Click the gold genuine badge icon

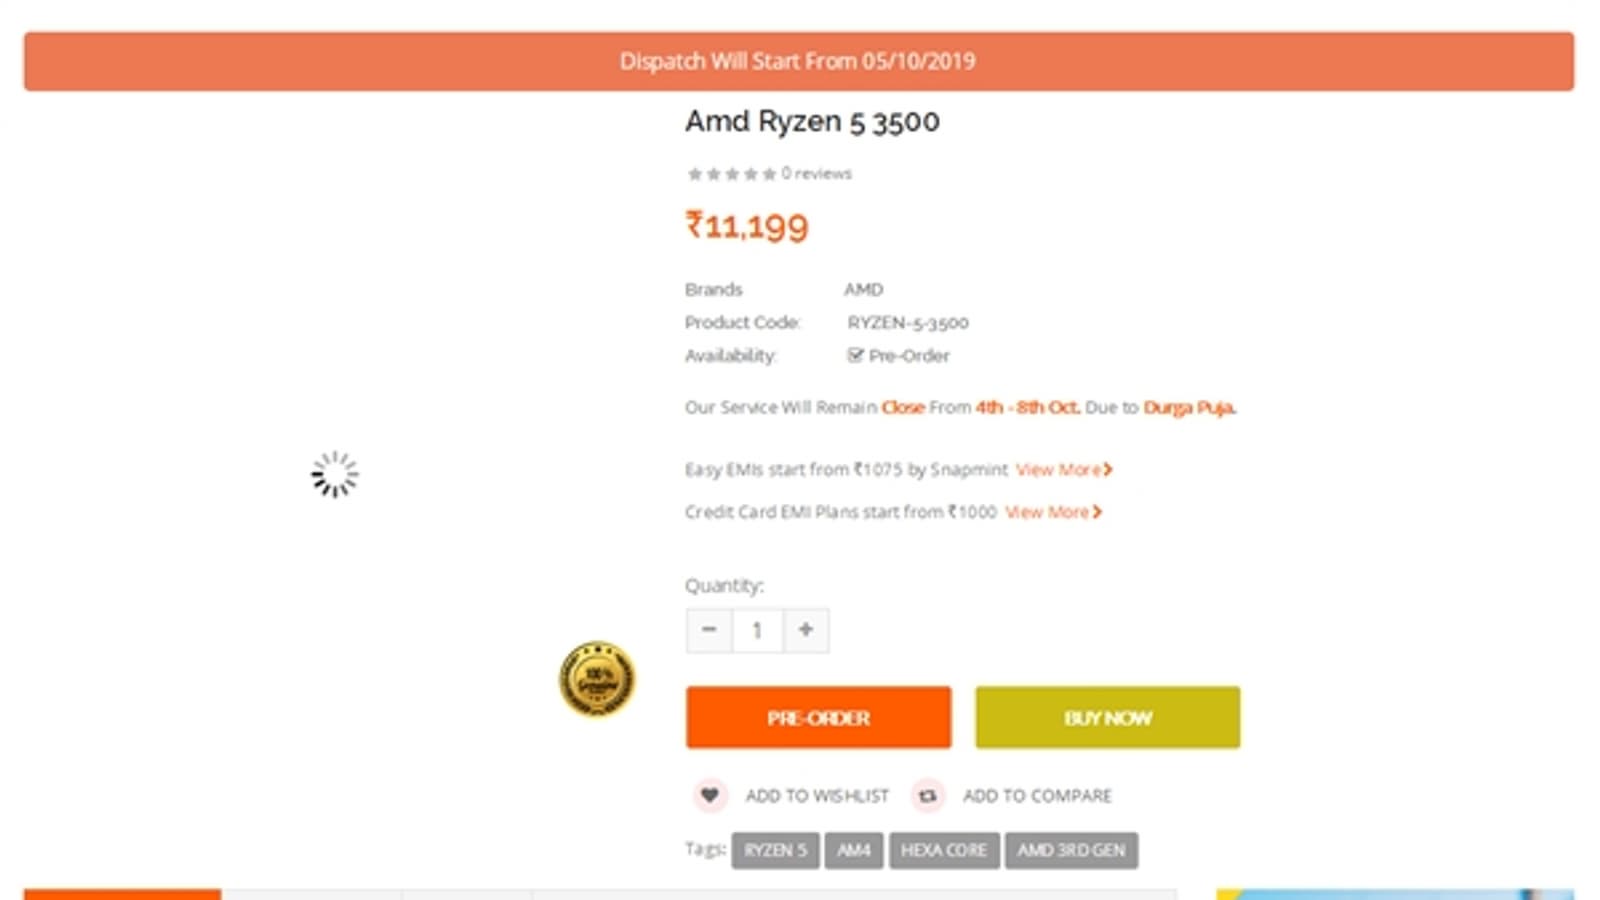coord(597,680)
